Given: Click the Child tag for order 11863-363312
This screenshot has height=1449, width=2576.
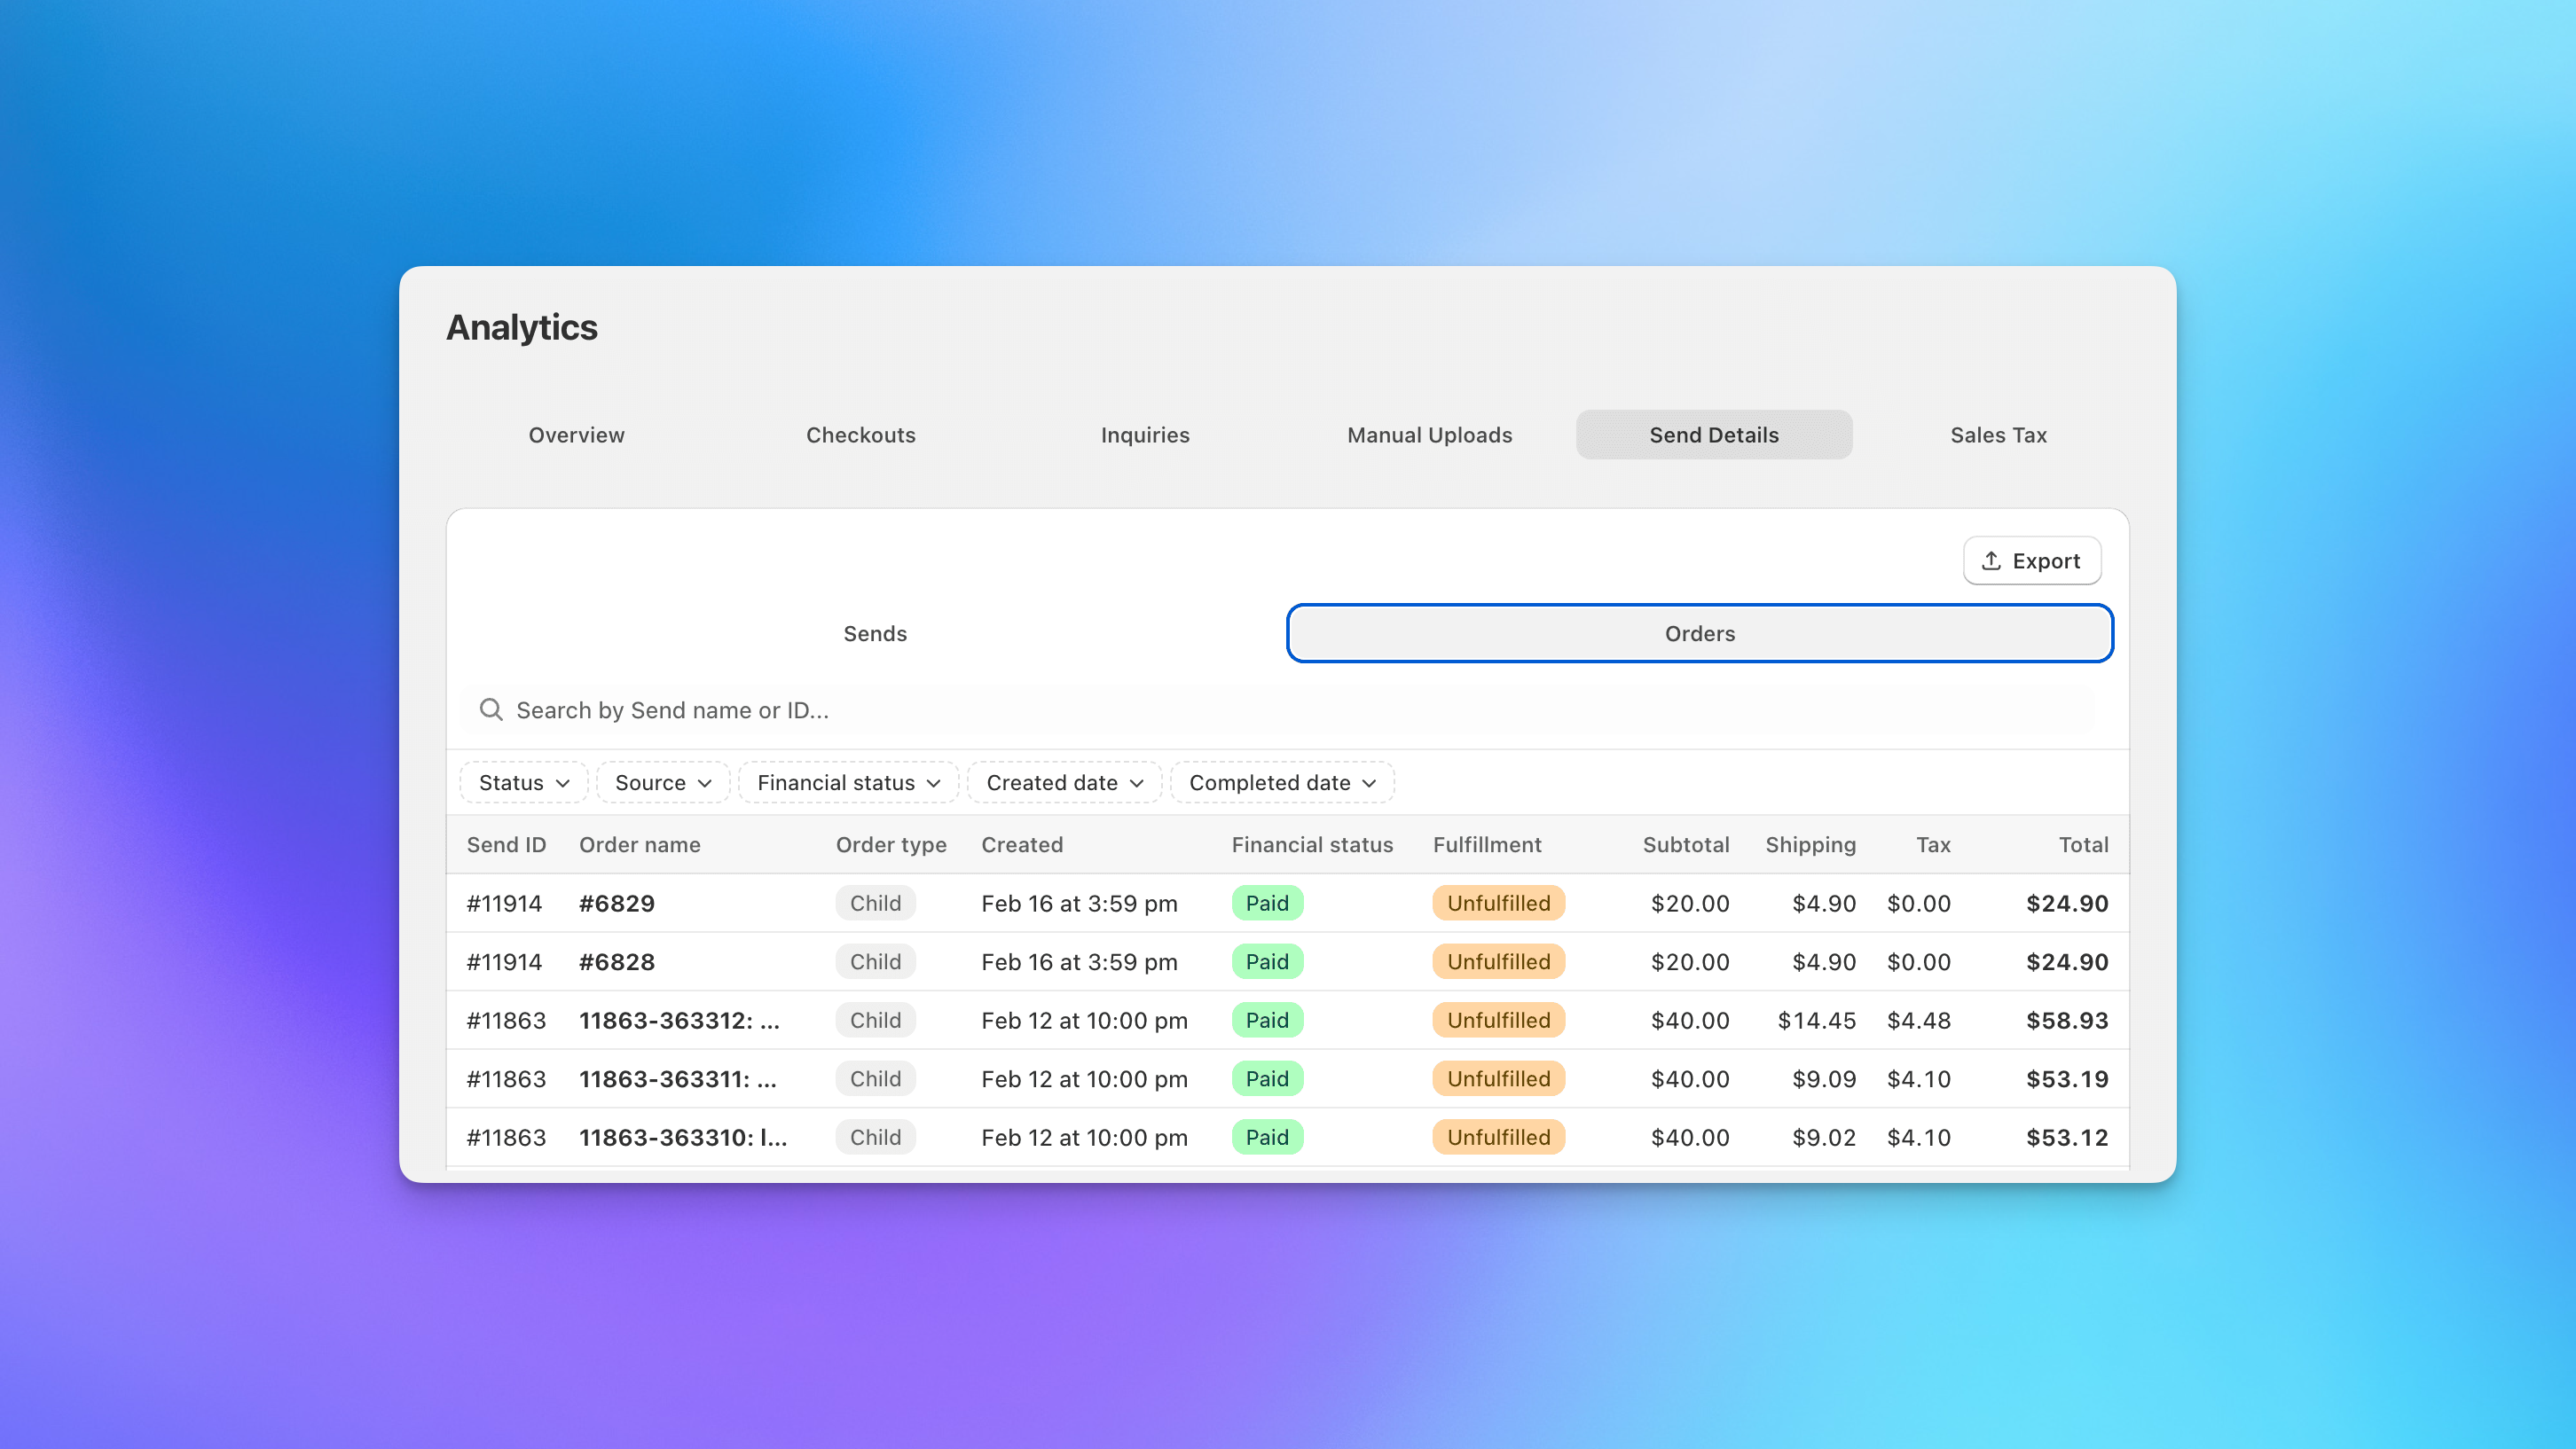Looking at the screenshot, I should (x=875, y=1020).
